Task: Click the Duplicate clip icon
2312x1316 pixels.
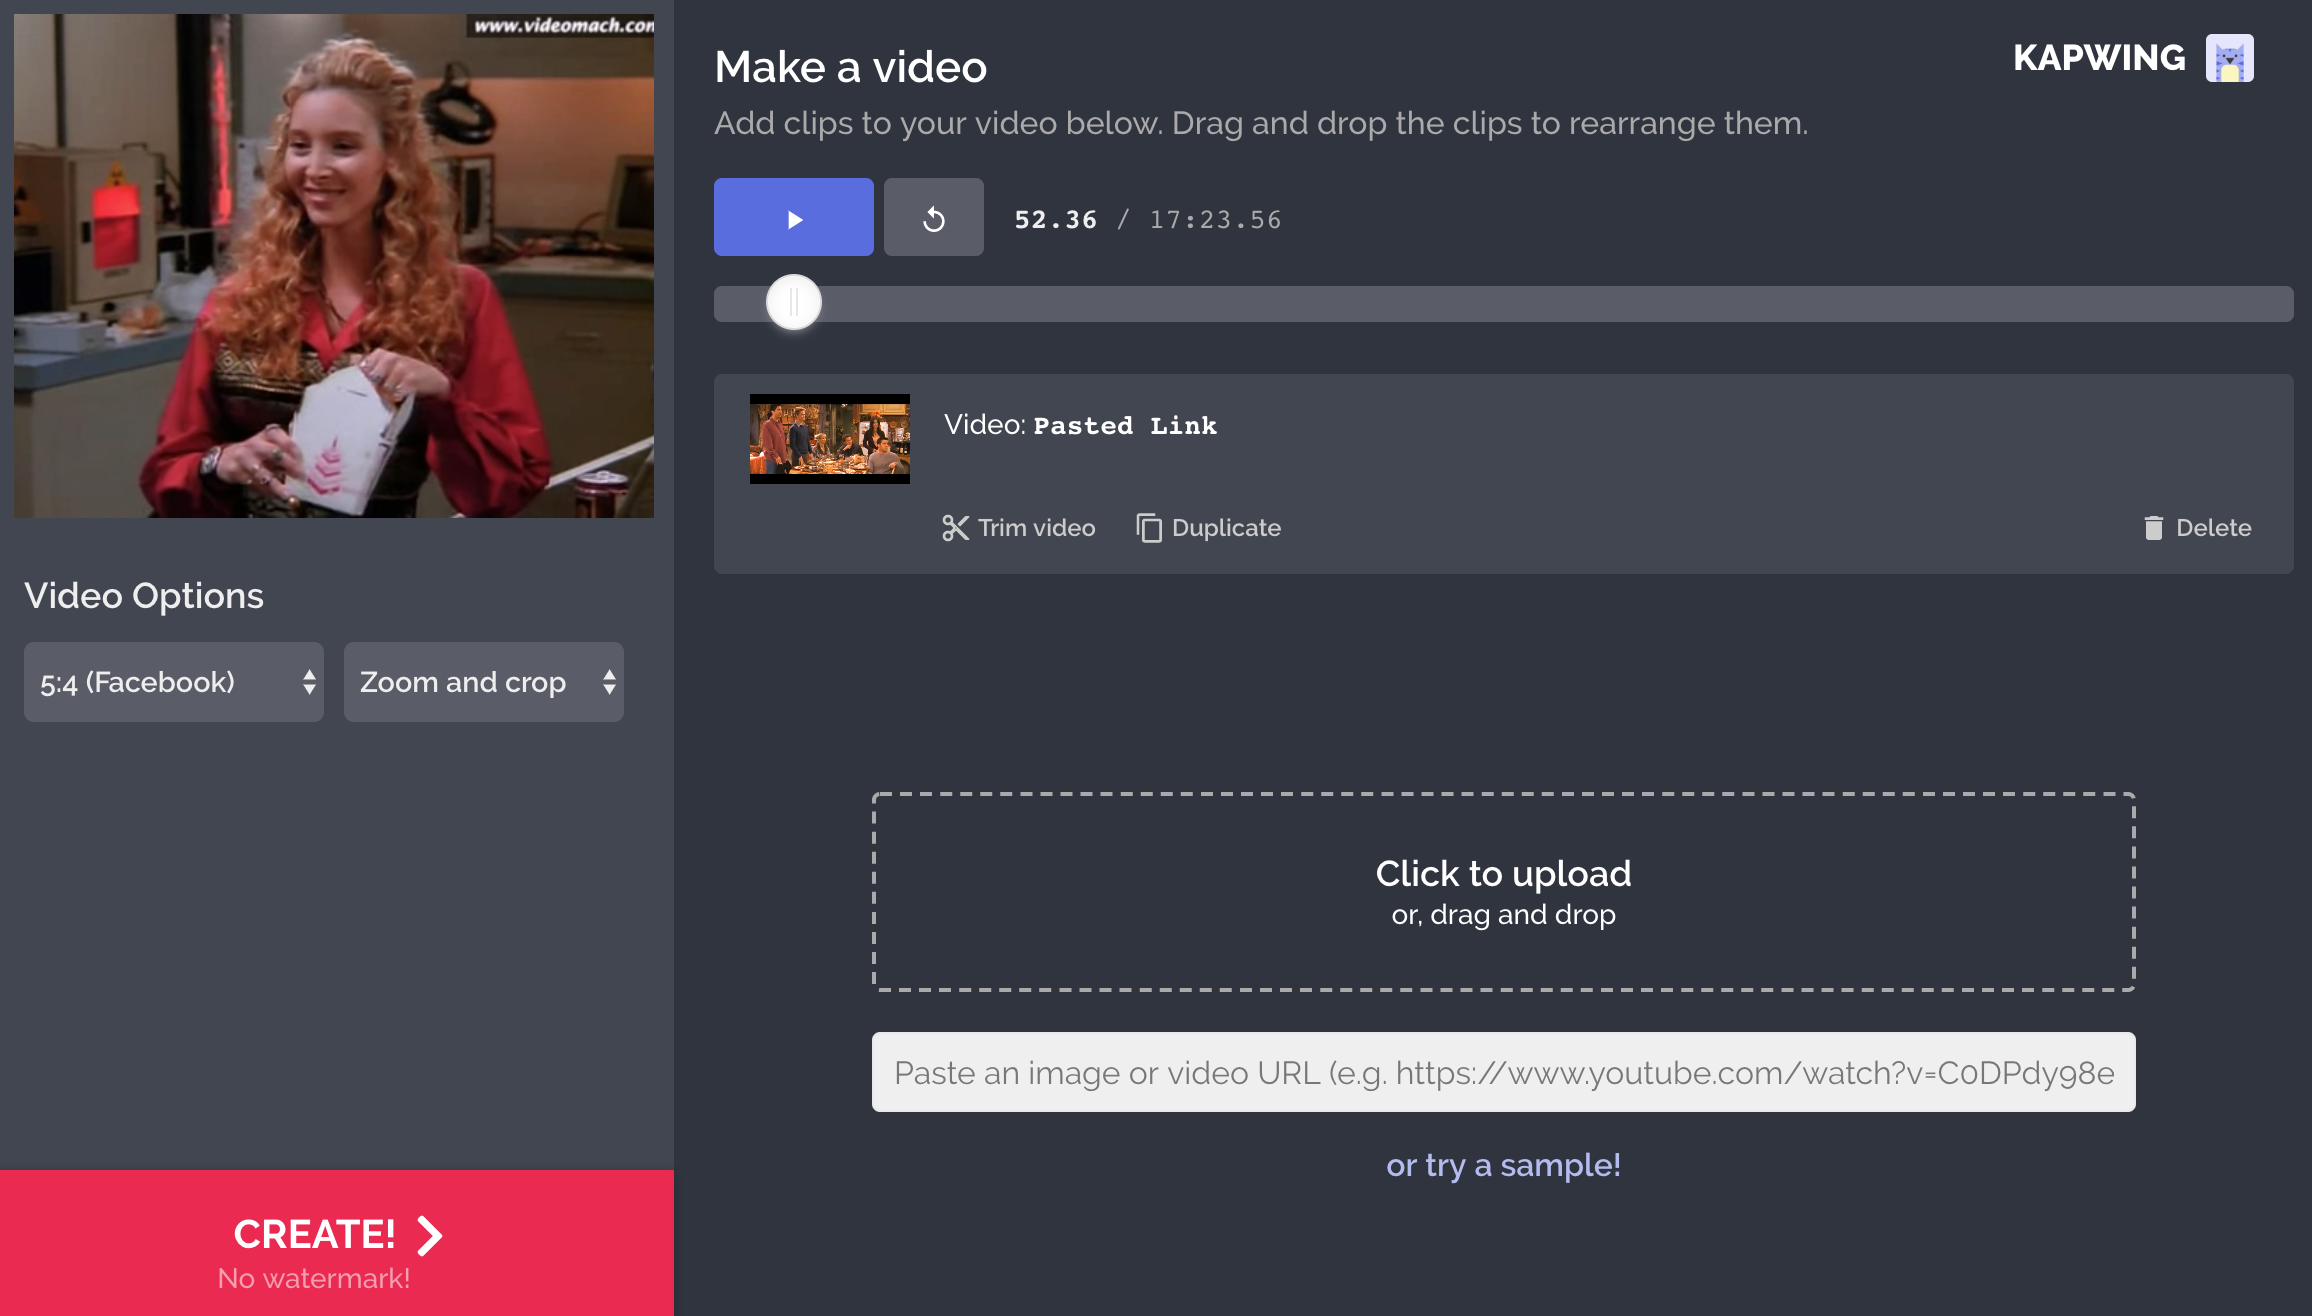Action: [1149, 528]
